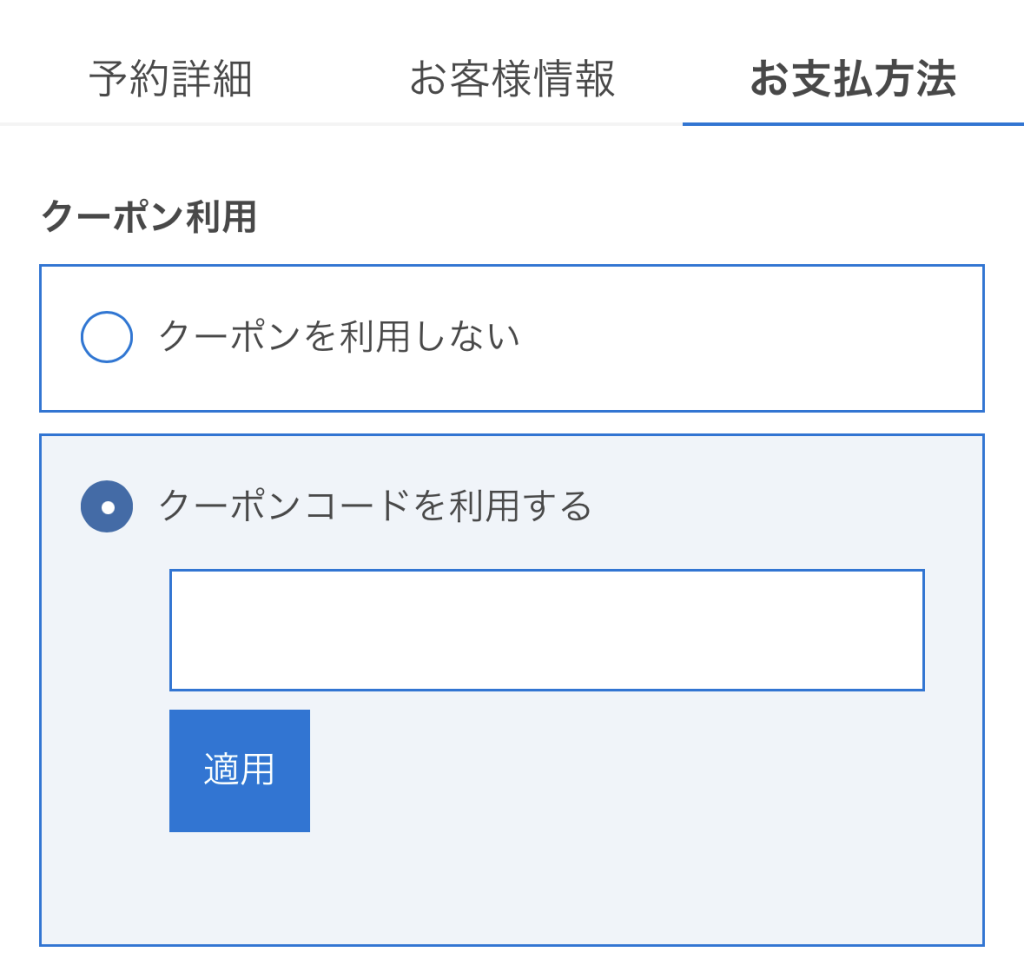This screenshot has height=972, width=1024.
Task: Click the unselected empty radio circle
Action: [x=107, y=337]
